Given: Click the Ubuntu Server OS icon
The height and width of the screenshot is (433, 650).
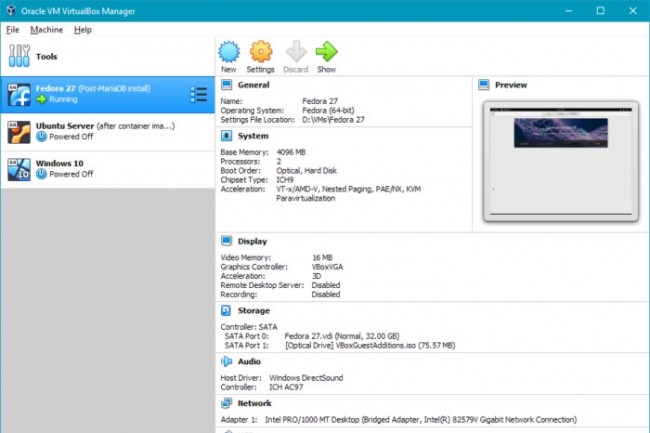Looking at the screenshot, I should (x=18, y=132).
